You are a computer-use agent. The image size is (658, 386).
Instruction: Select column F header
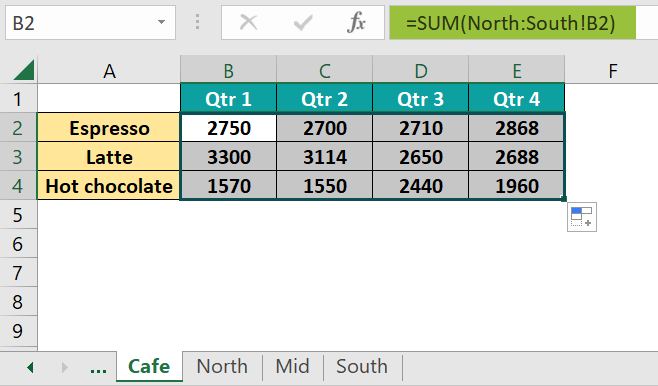pyautogui.click(x=612, y=70)
